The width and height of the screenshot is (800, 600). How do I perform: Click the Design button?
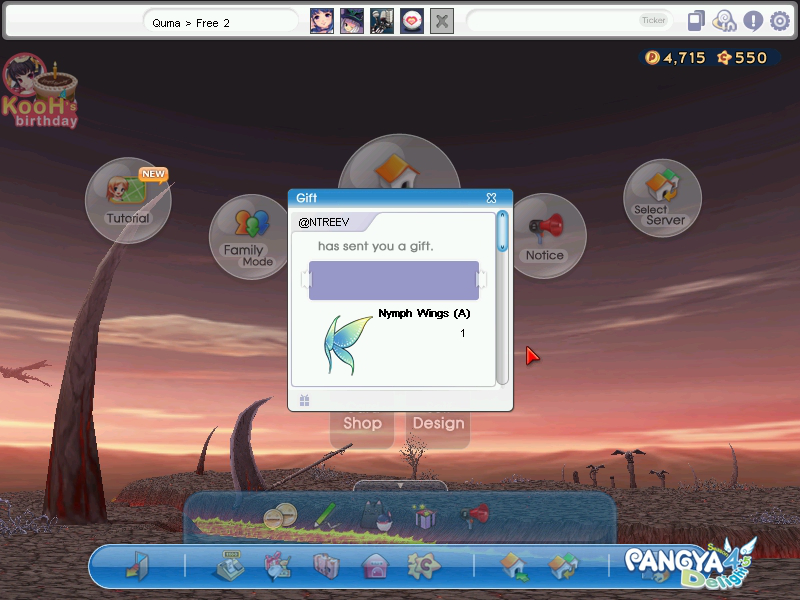pos(439,423)
